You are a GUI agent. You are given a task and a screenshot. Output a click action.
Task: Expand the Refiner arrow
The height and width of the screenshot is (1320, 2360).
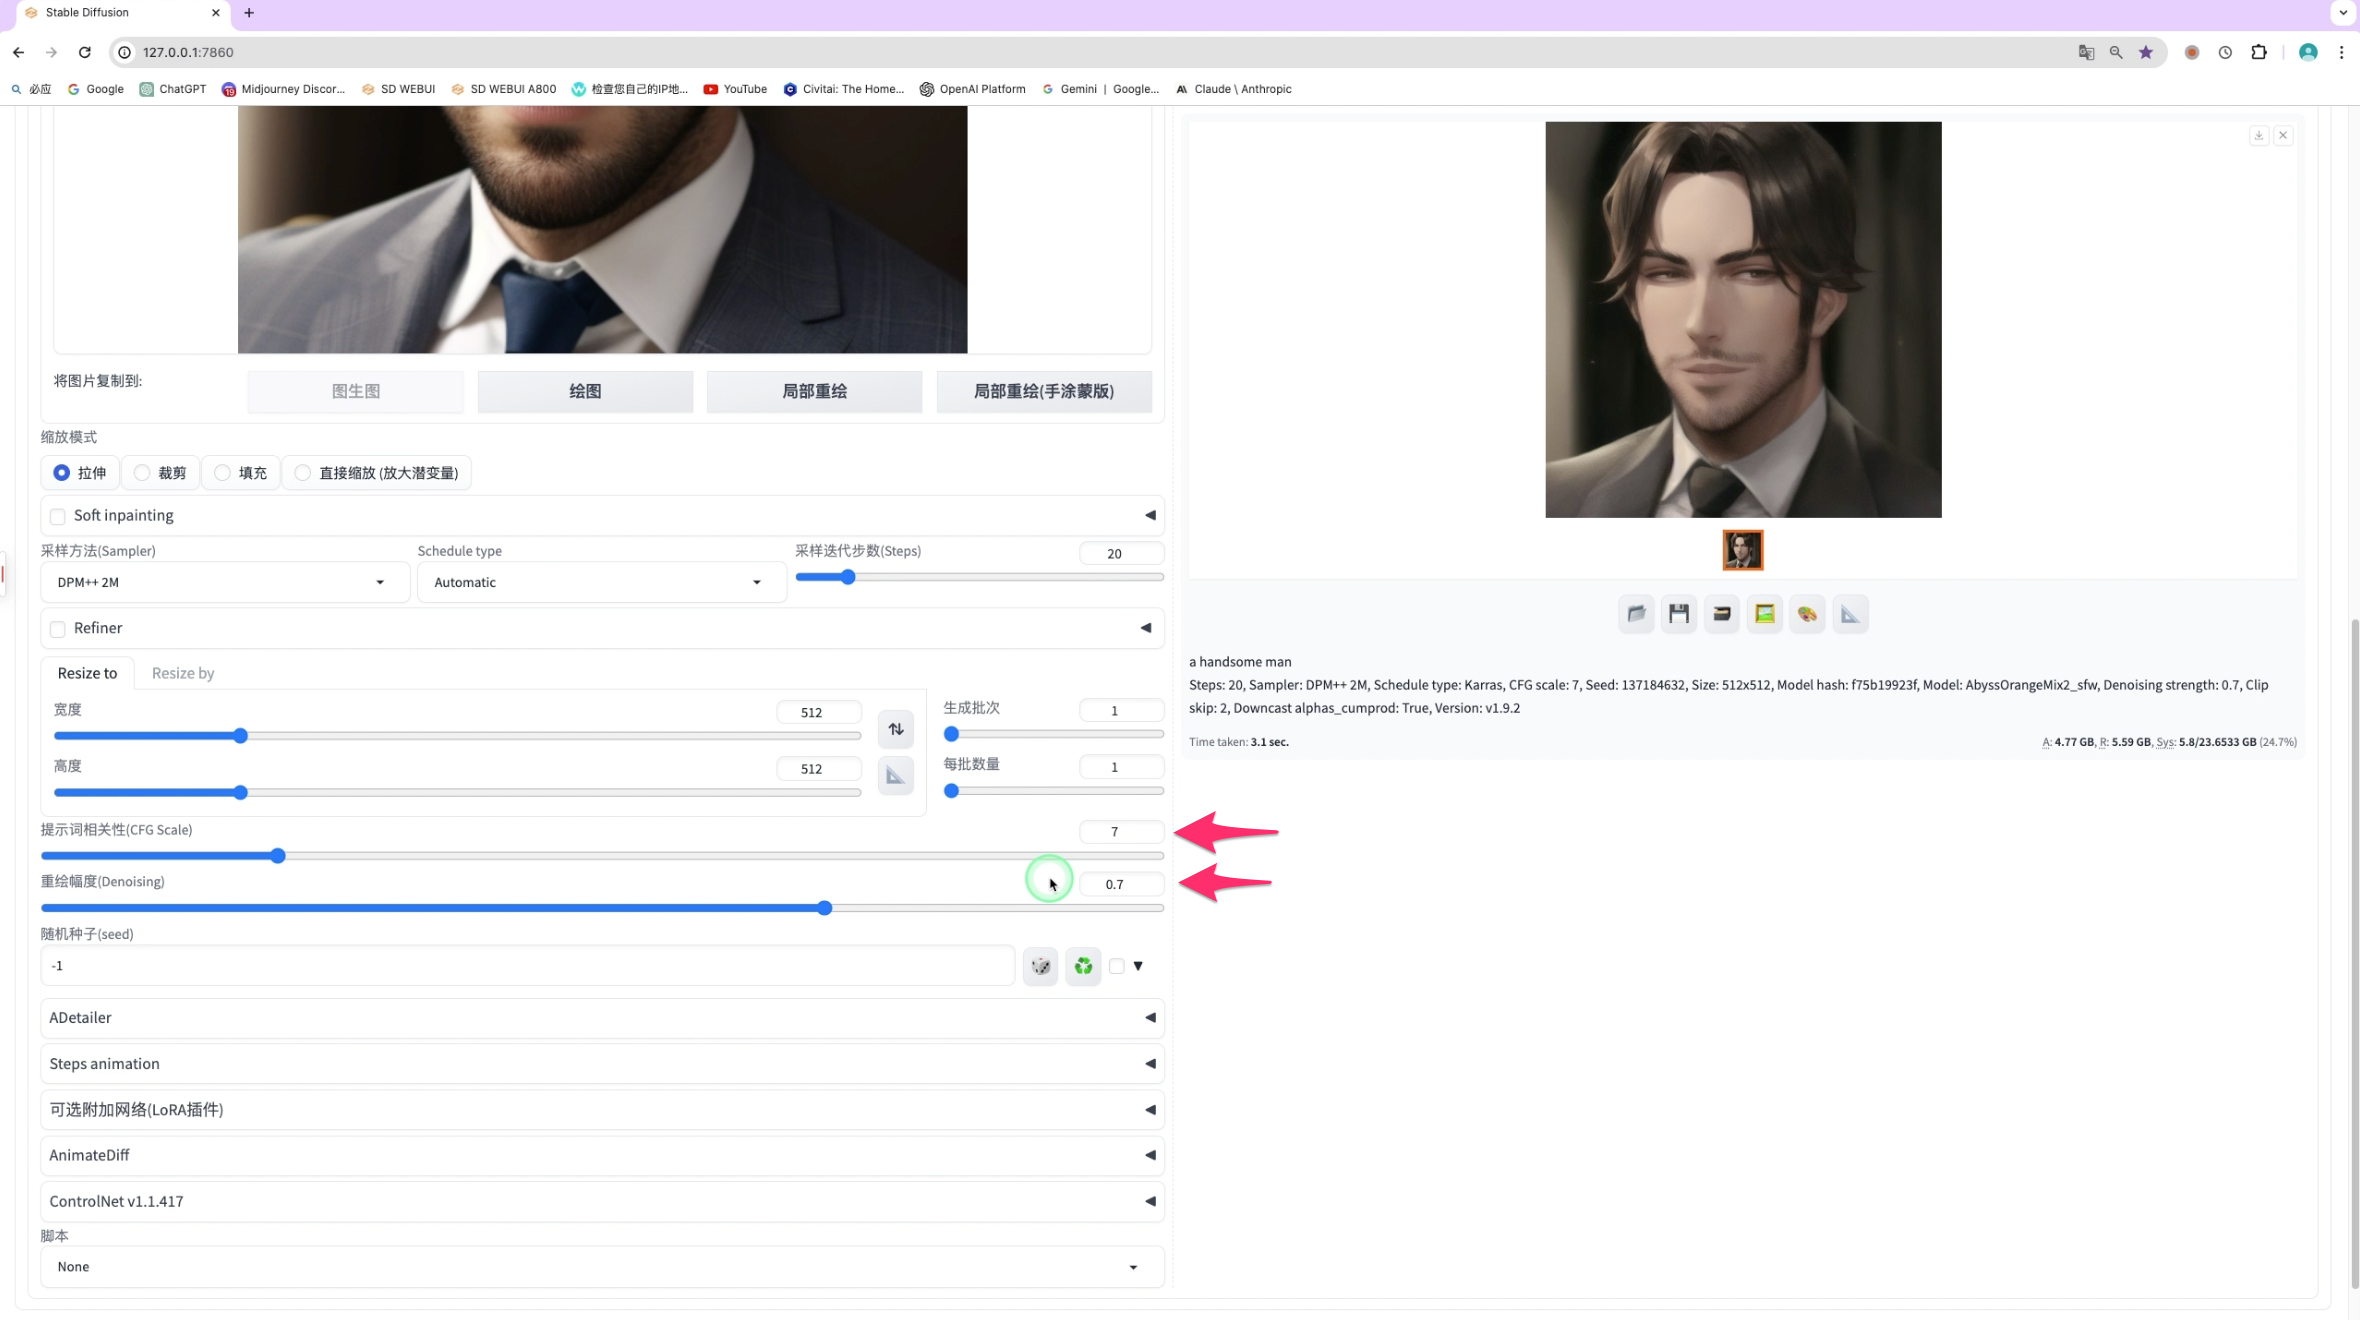[1146, 628]
